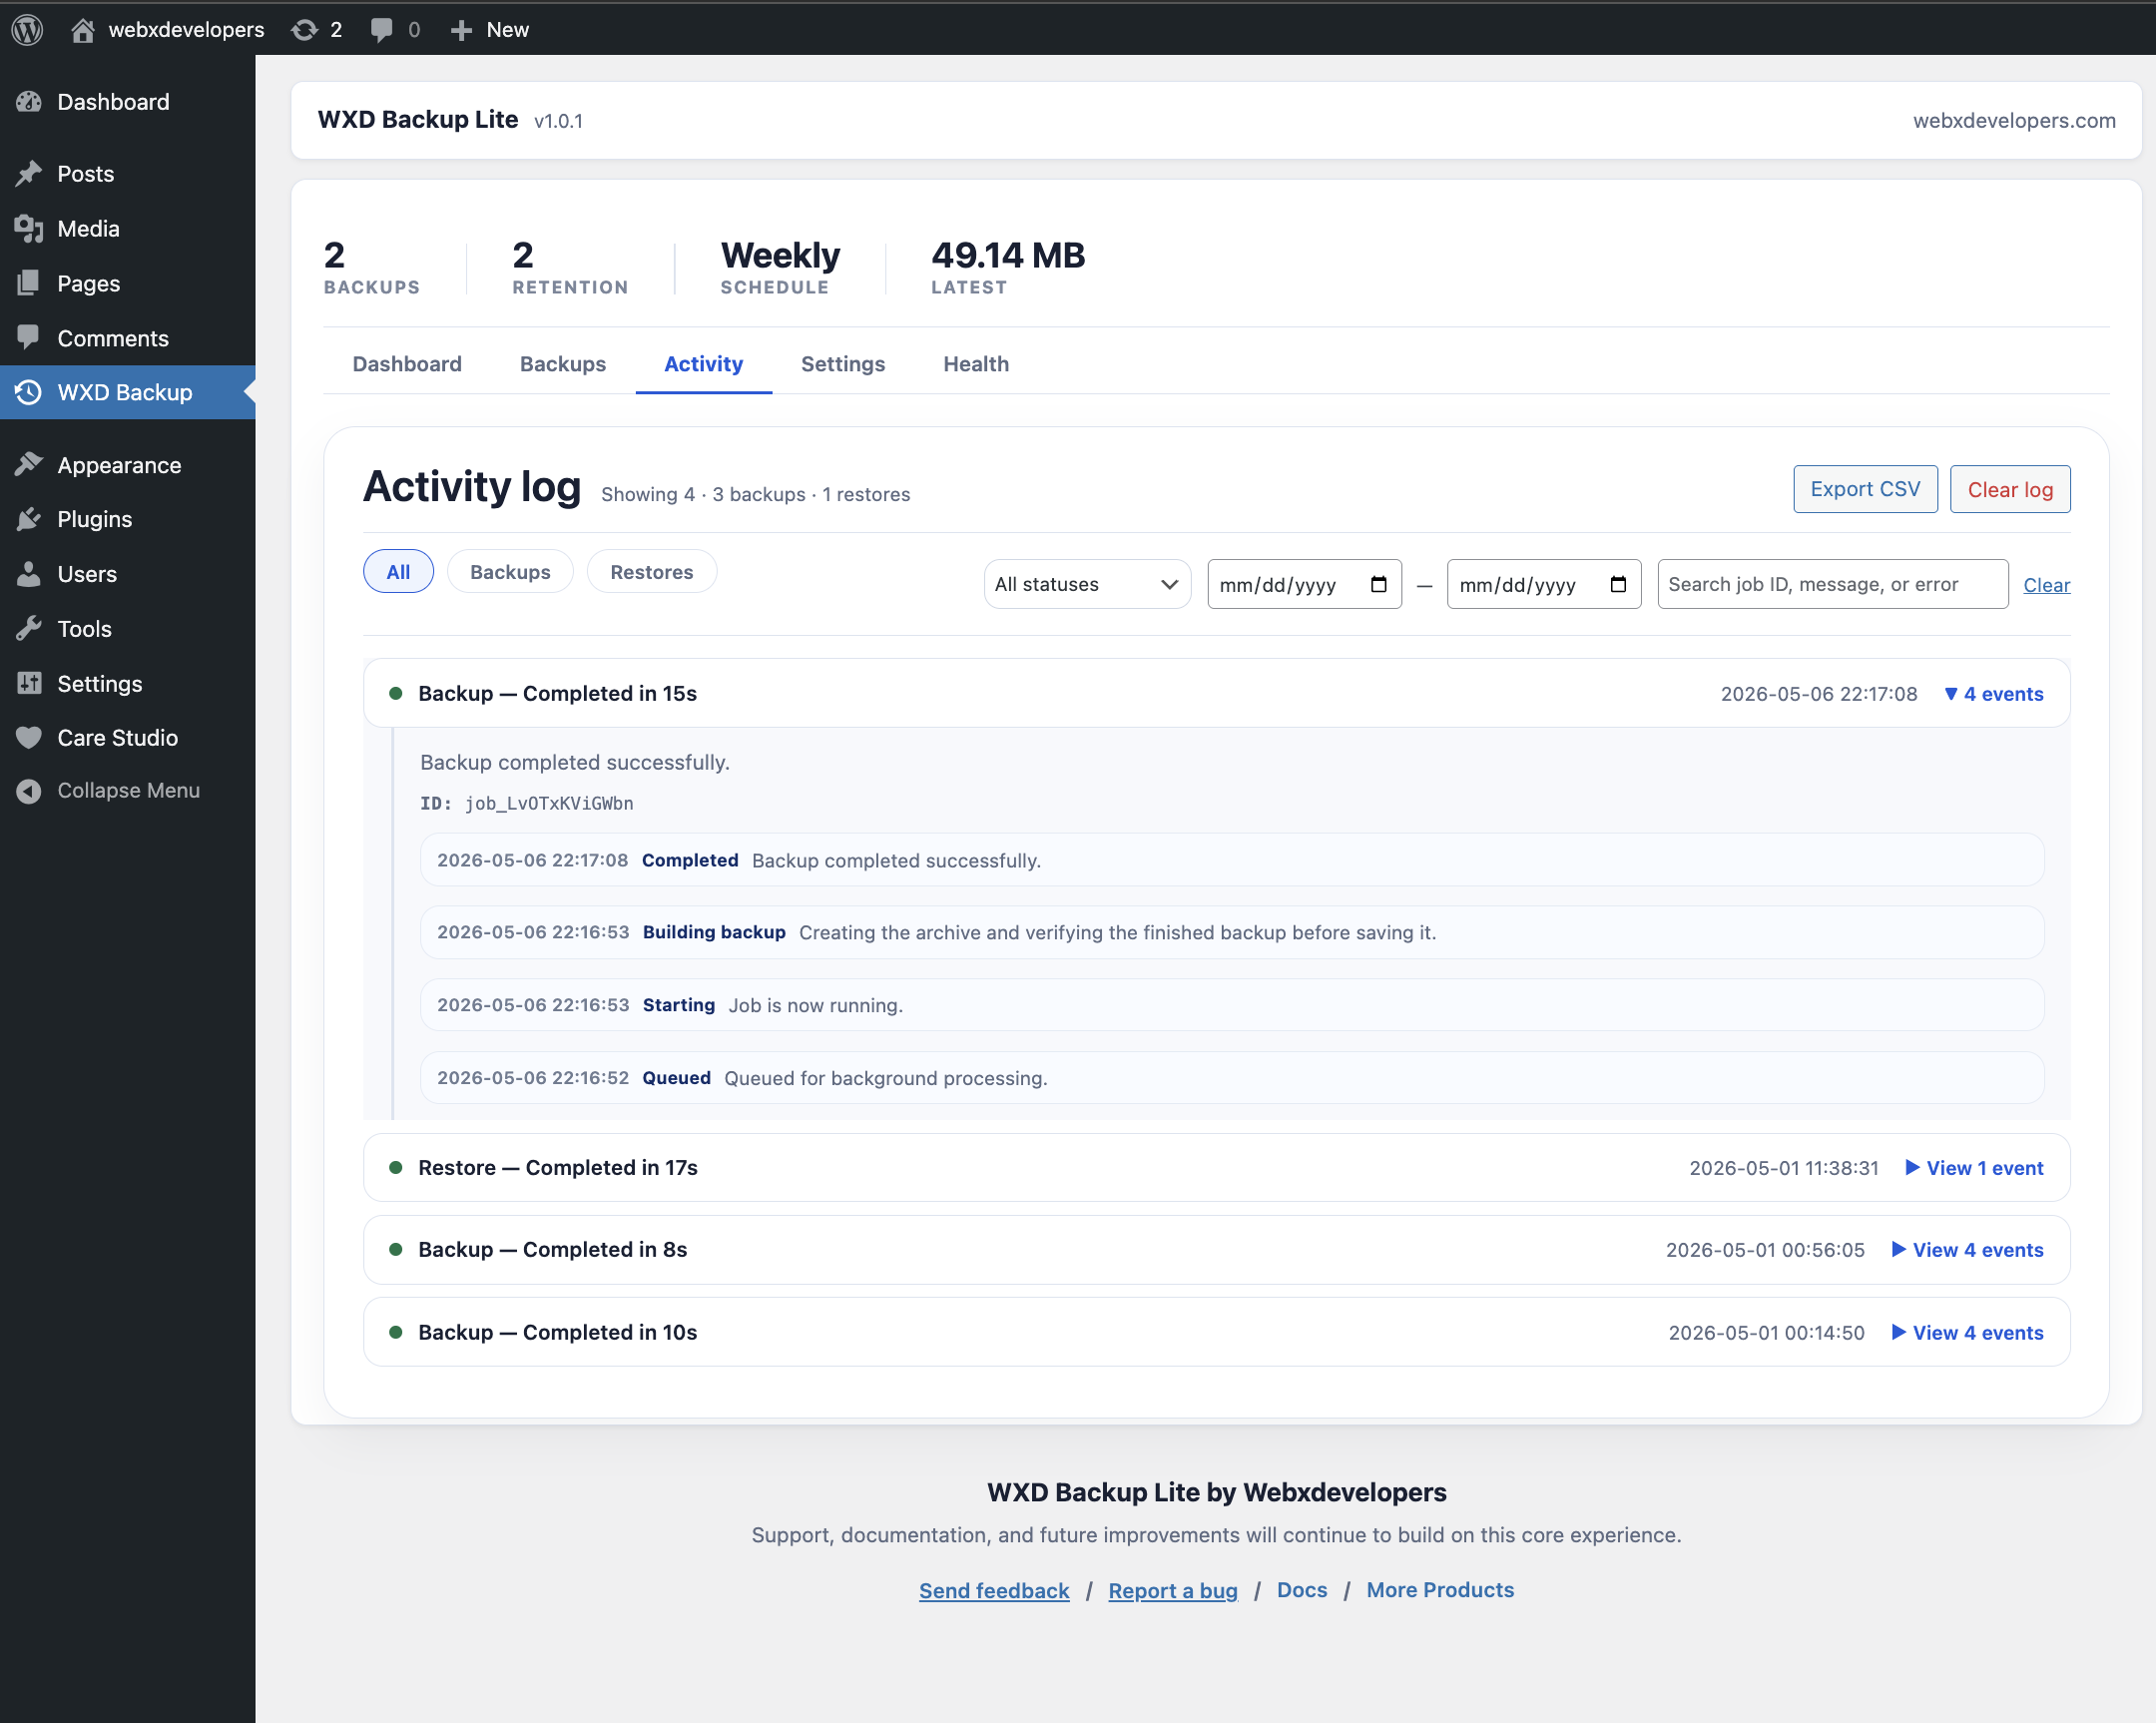This screenshot has height=1723, width=2156.
Task: Switch to plugin Dashboard tab
Action: coord(407,364)
